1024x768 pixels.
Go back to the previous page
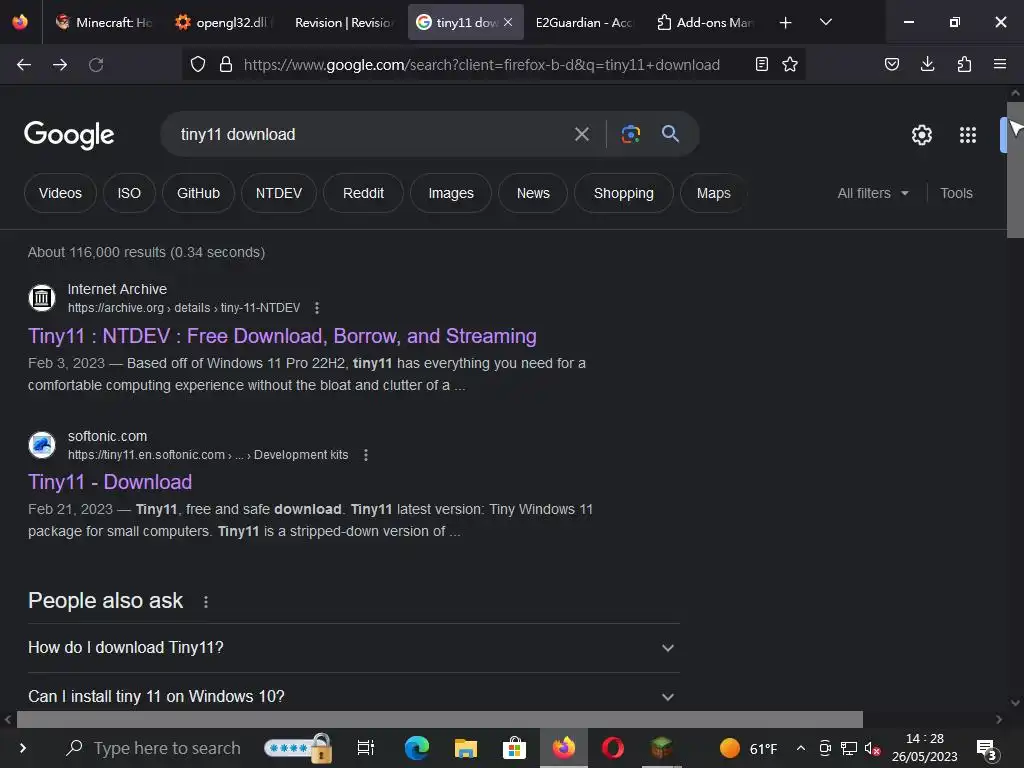pos(24,65)
